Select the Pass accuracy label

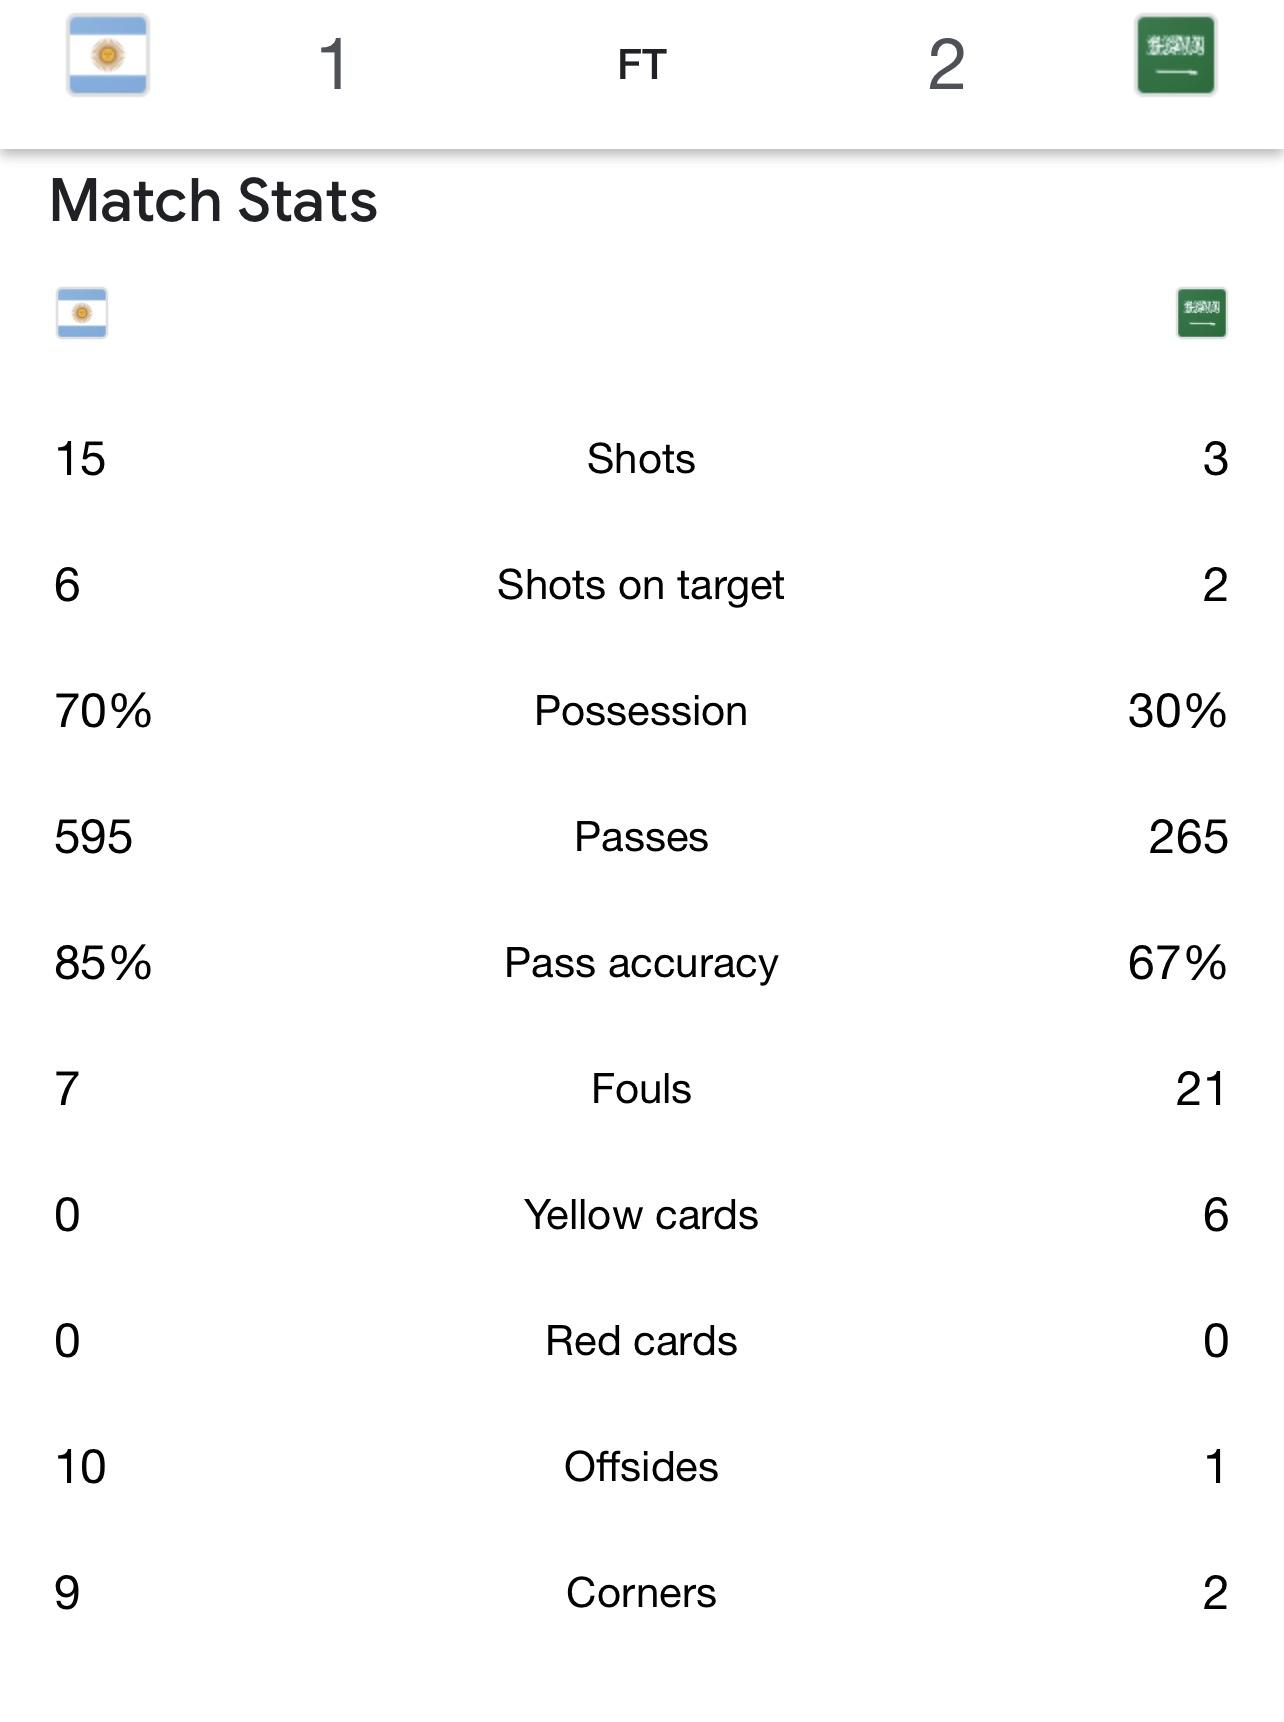(641, 963)
